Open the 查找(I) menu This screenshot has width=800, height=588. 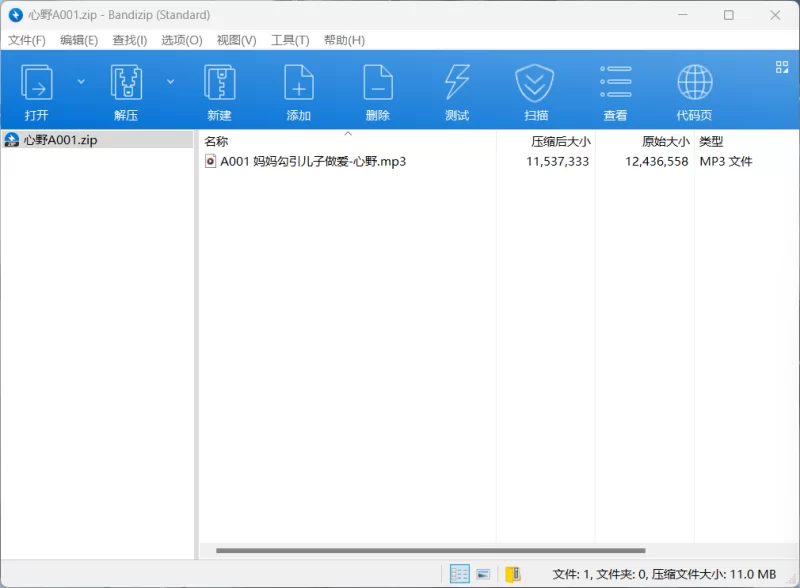(130, 40)
